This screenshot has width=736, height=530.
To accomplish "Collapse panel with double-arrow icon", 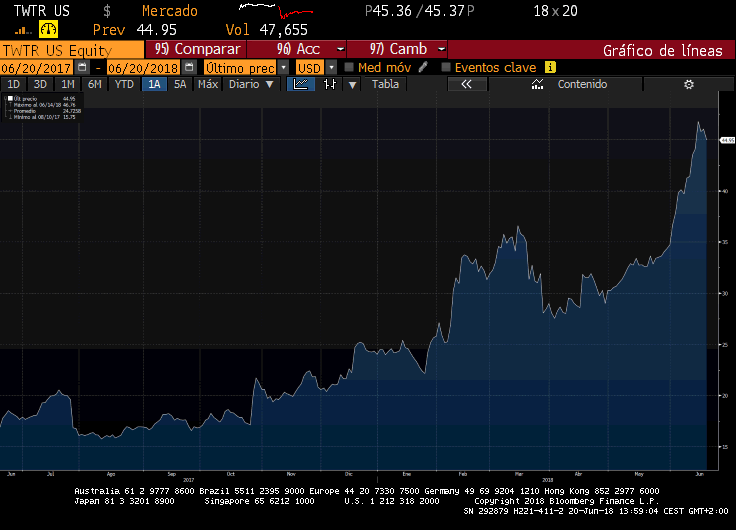I will (x=467, y=84).
